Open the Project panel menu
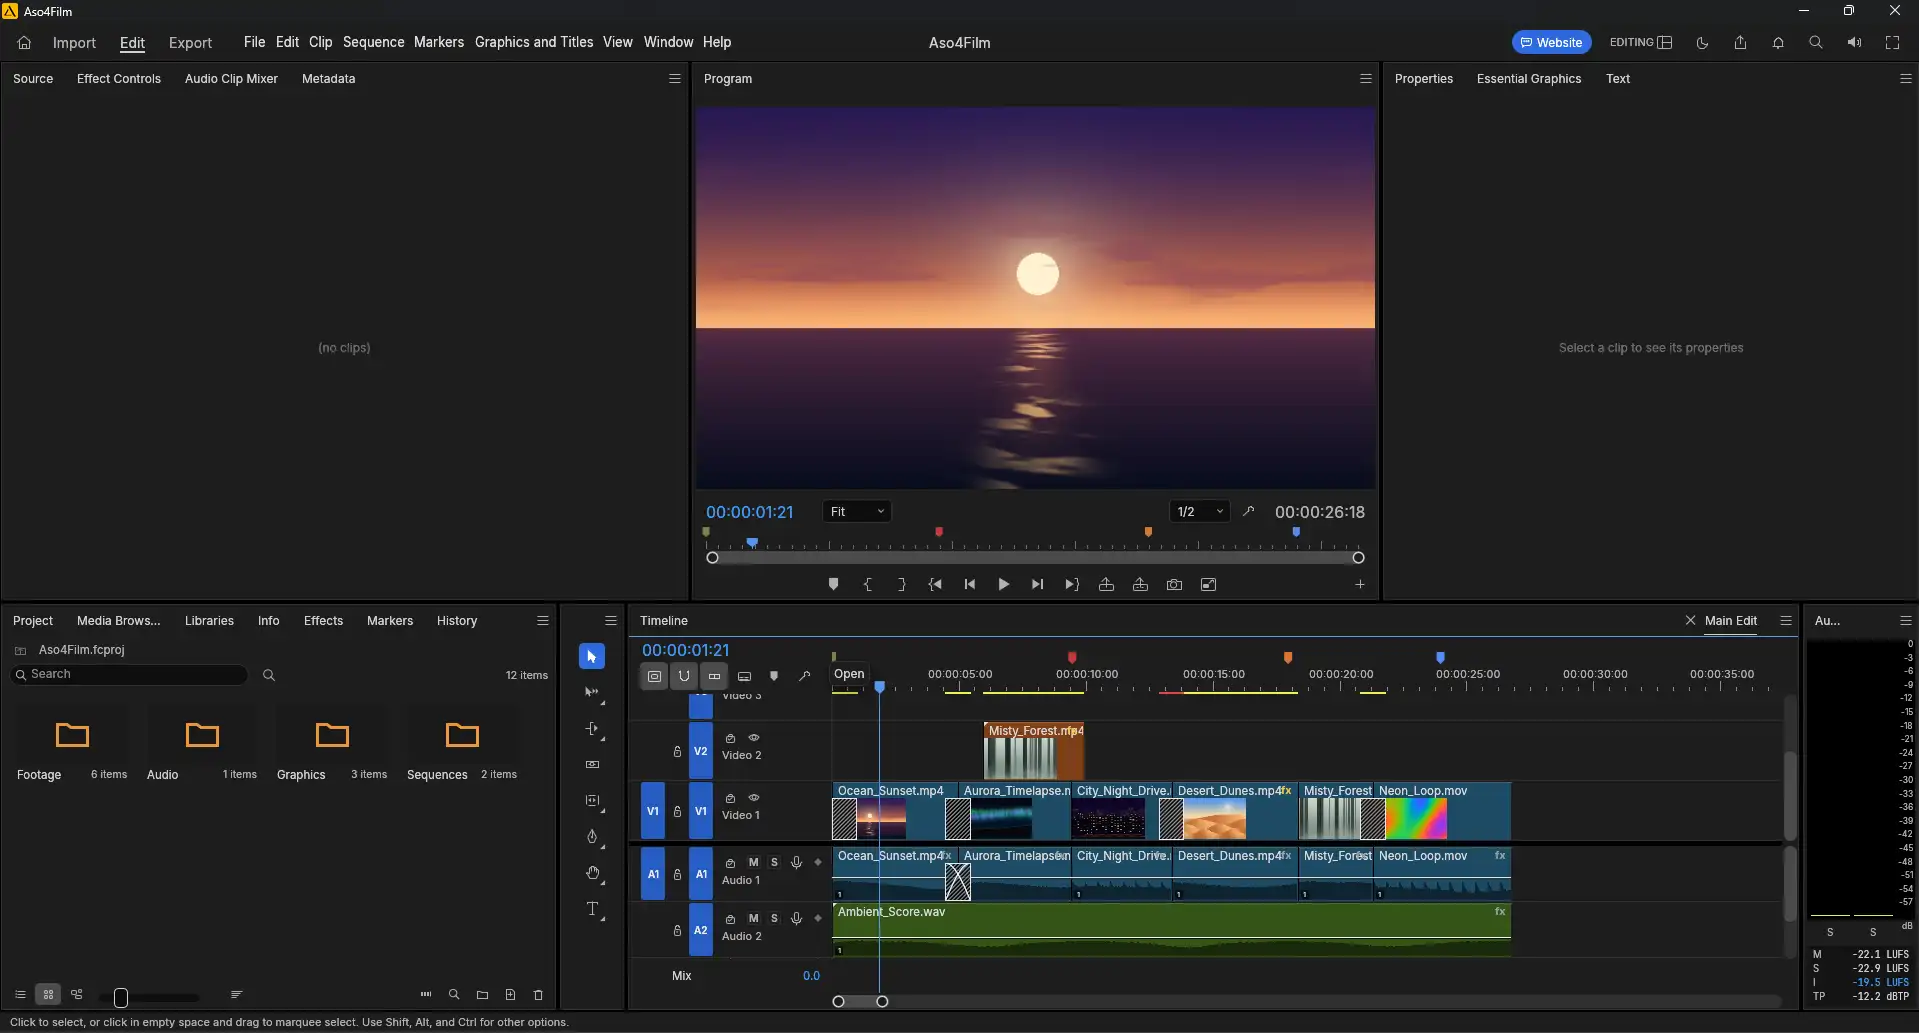Viewport: 1919px width, 1033px height. point(543,620)
